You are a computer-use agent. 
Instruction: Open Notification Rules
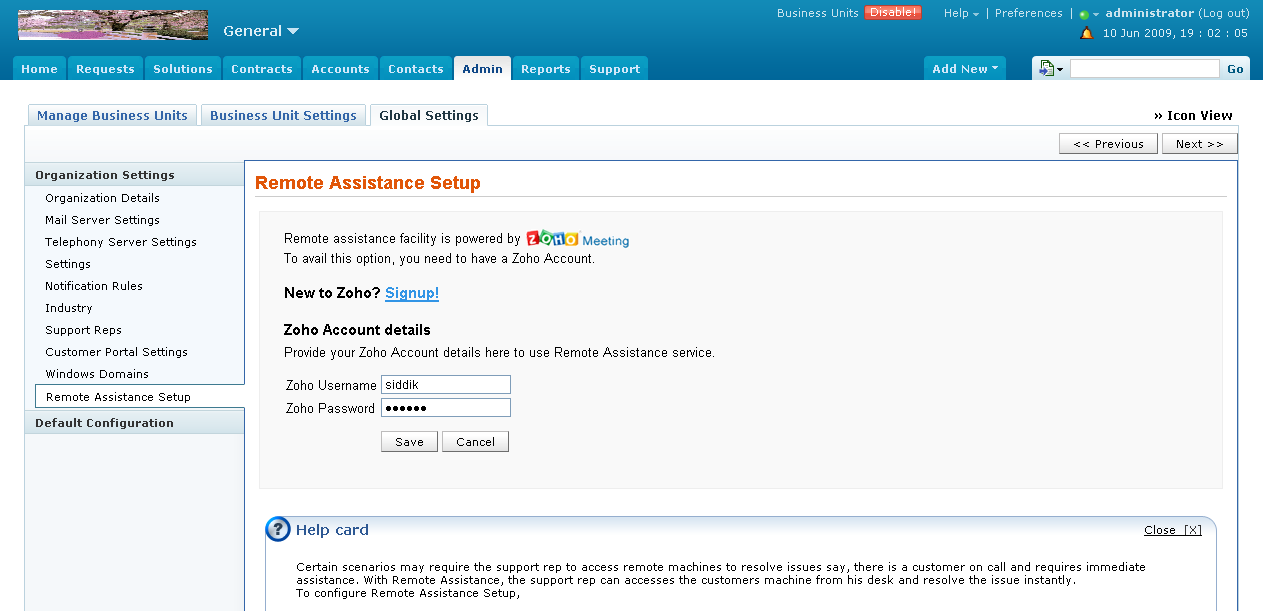pyautogui.click(x=94, y=286)
